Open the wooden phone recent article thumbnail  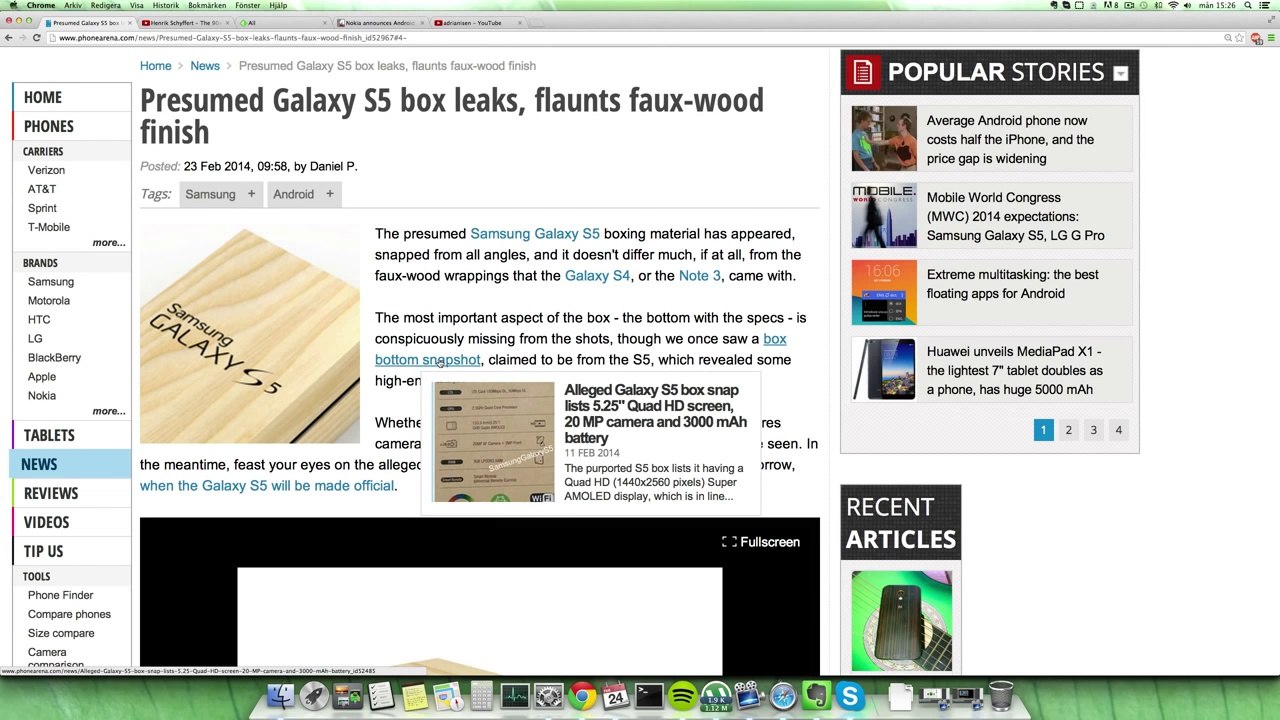902,621
